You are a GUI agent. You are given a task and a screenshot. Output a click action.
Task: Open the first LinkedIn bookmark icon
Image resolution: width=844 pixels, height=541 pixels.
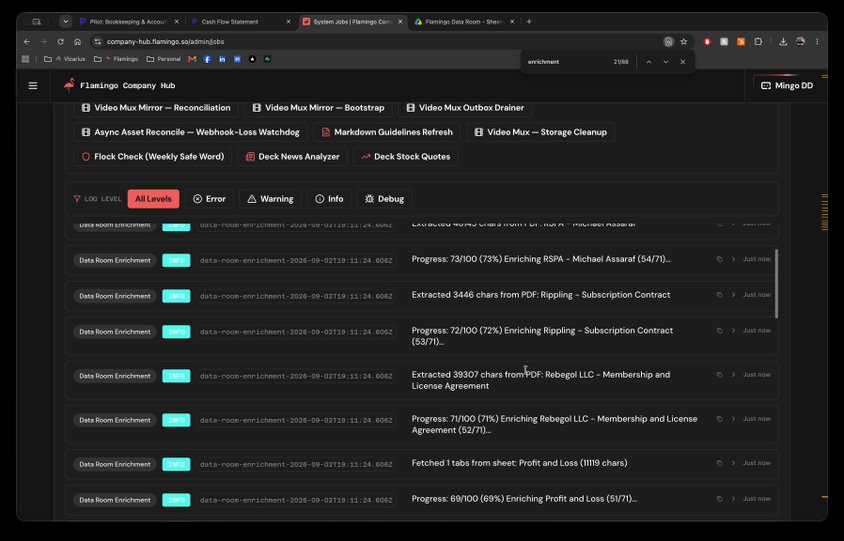coord(222,59)
